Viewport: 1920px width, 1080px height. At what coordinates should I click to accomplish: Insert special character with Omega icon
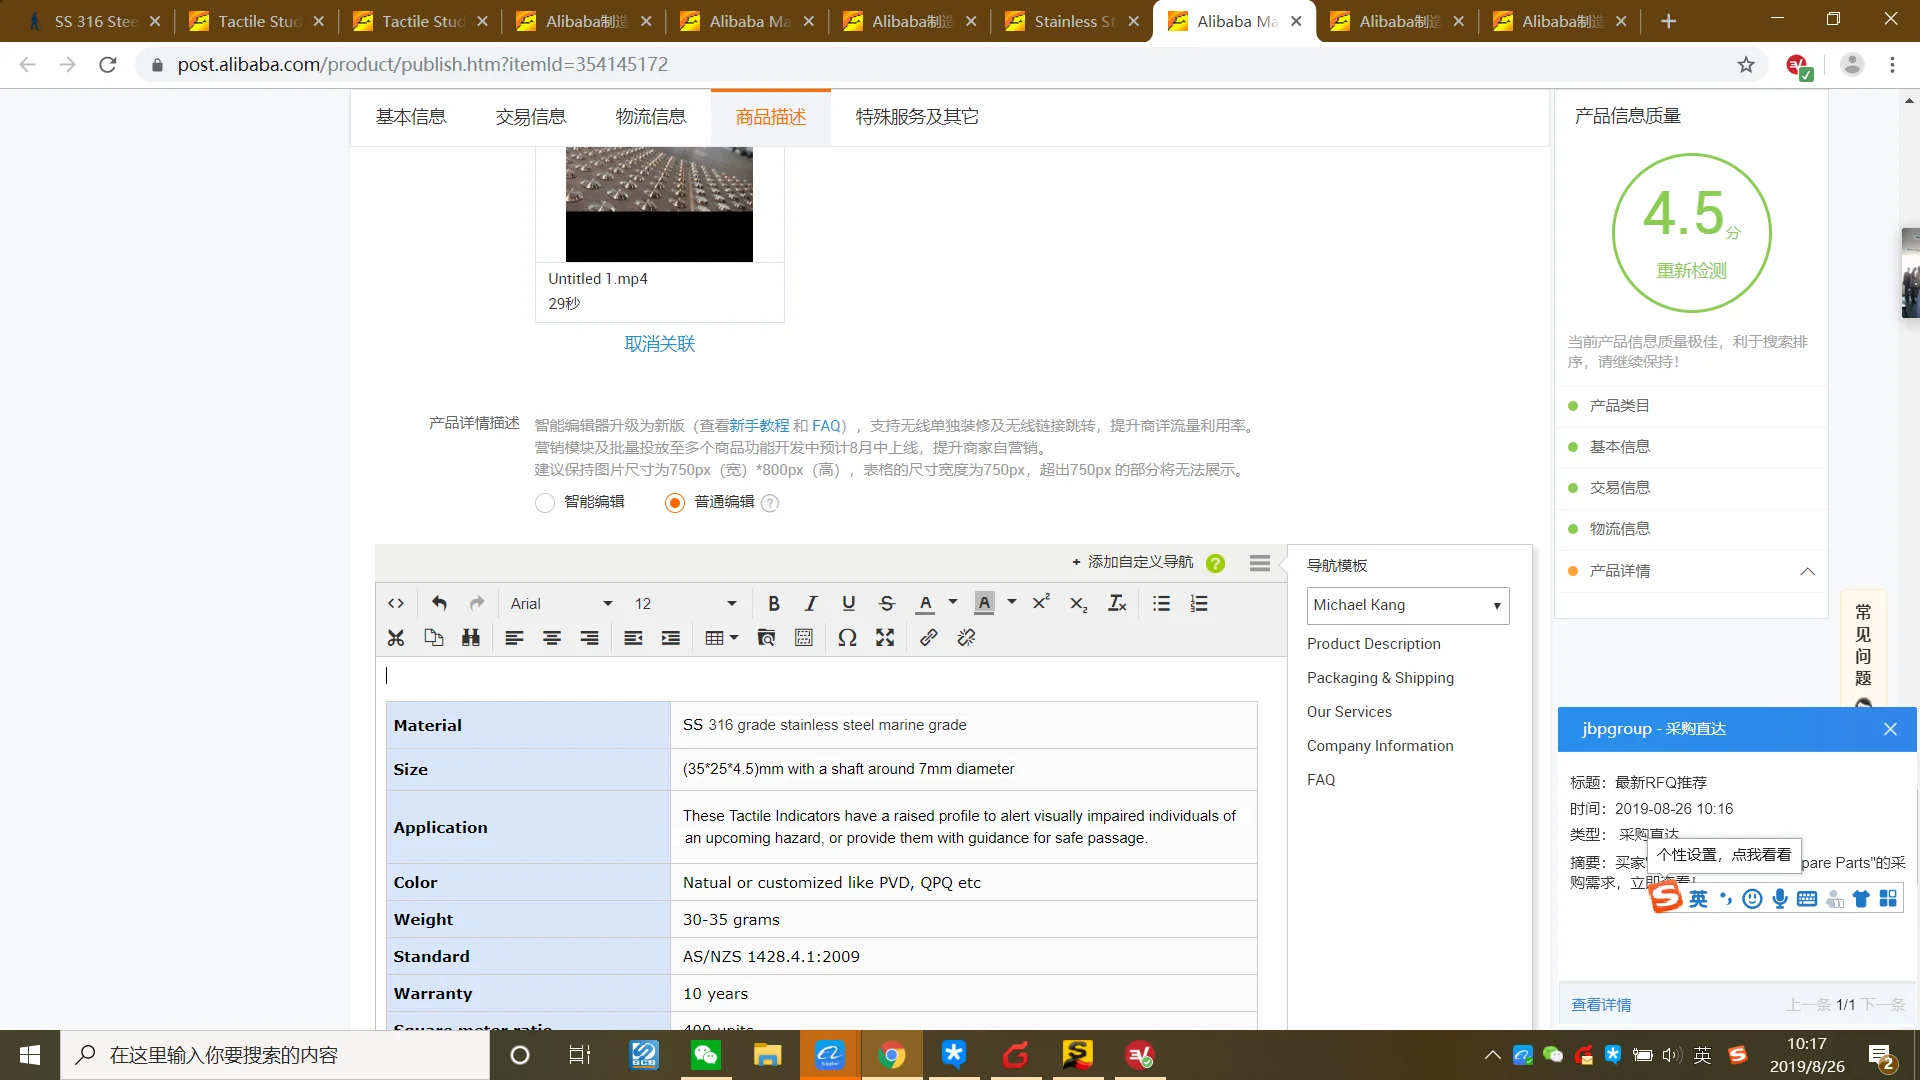[x=847, y=638]
